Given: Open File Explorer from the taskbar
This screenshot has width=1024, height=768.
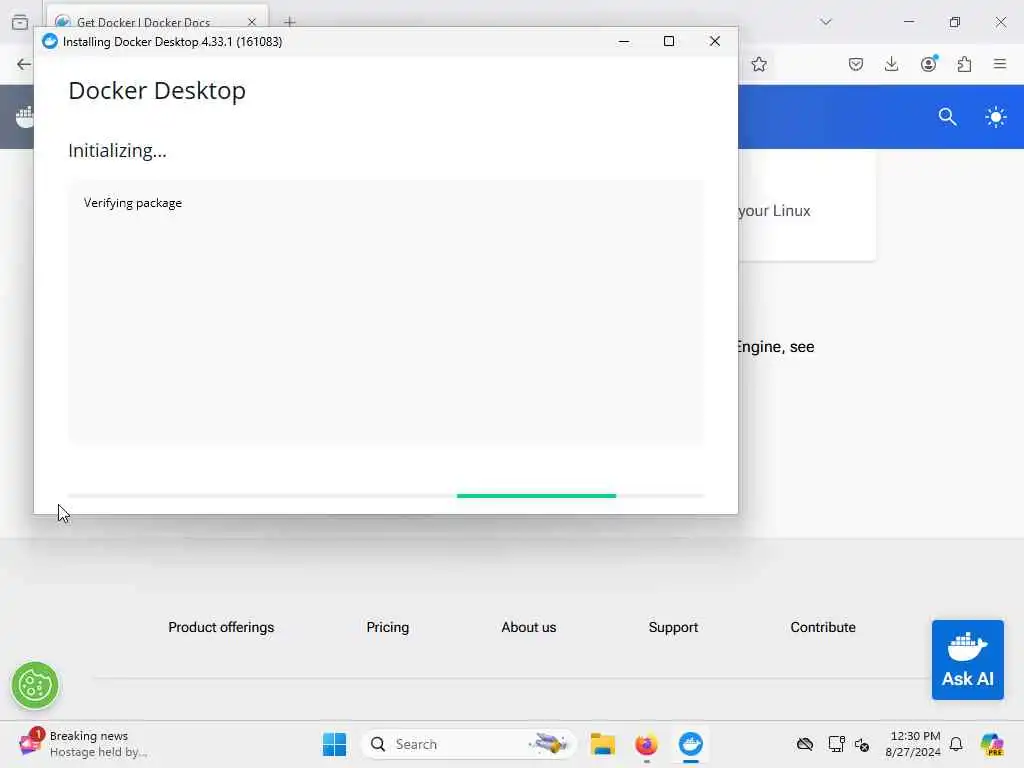Looking at the screenshot, I should pos(602,744).
